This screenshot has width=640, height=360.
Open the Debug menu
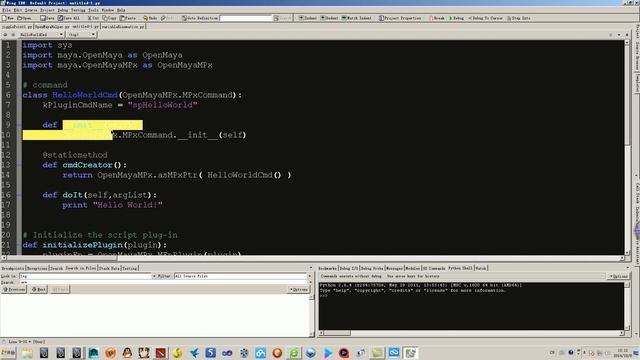62,10
